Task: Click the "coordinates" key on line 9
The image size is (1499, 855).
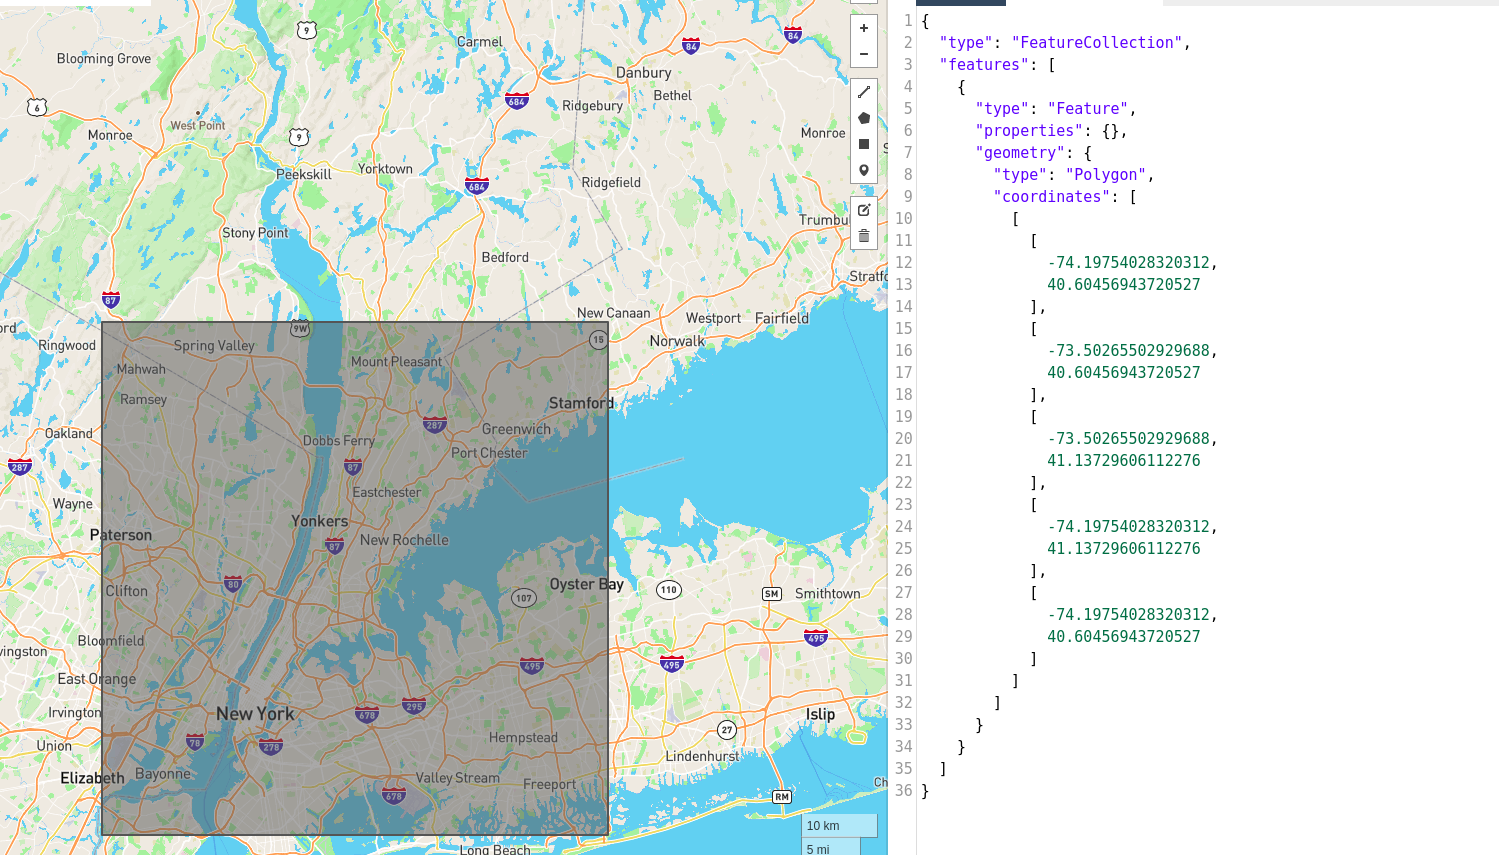Action: [1052, 197]
